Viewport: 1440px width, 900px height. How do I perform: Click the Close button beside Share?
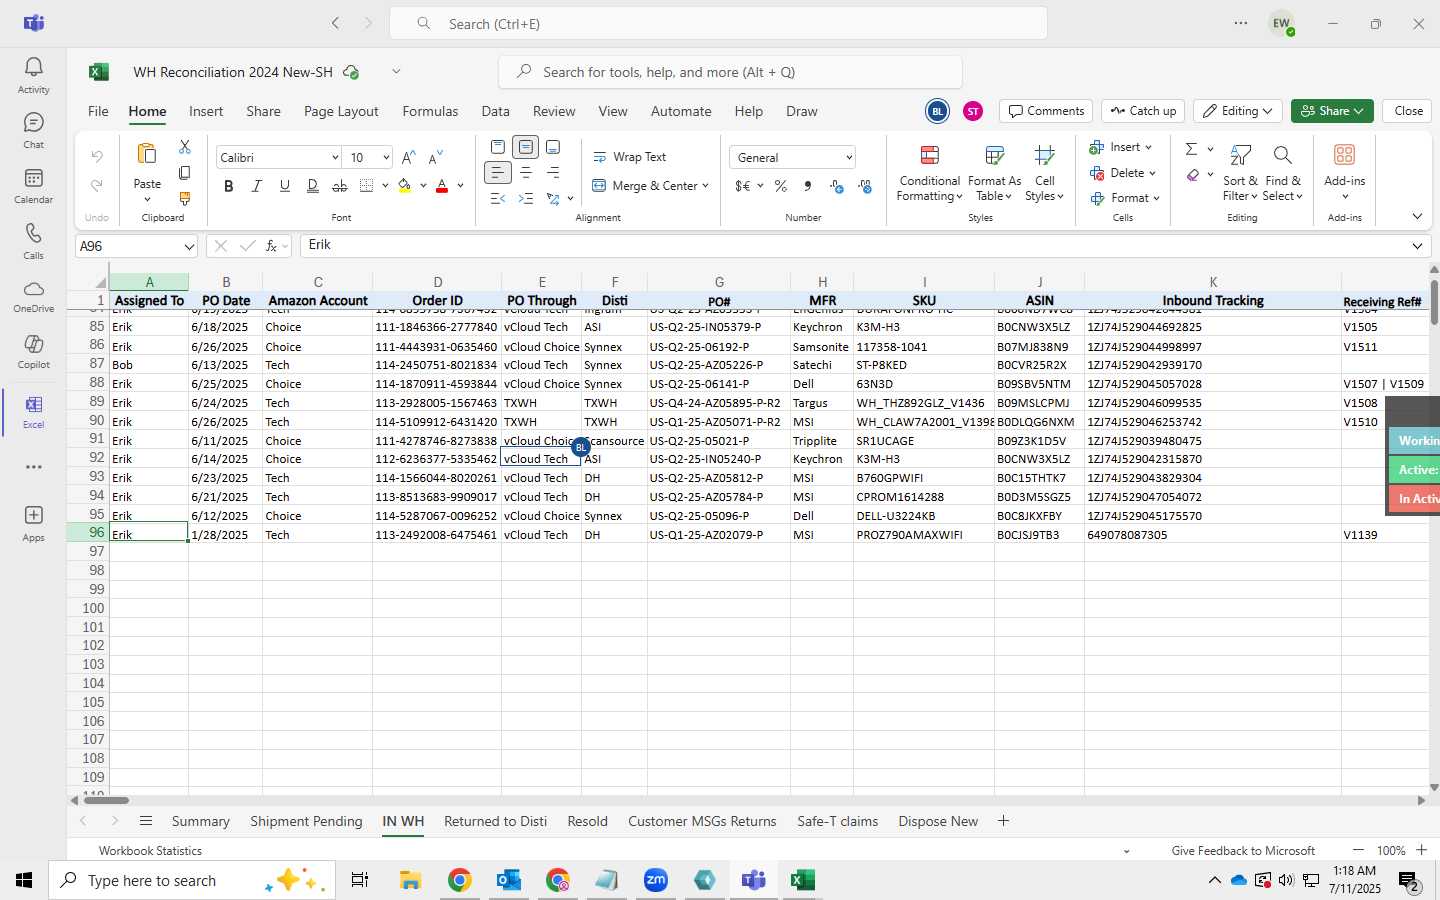point(1408,111)
